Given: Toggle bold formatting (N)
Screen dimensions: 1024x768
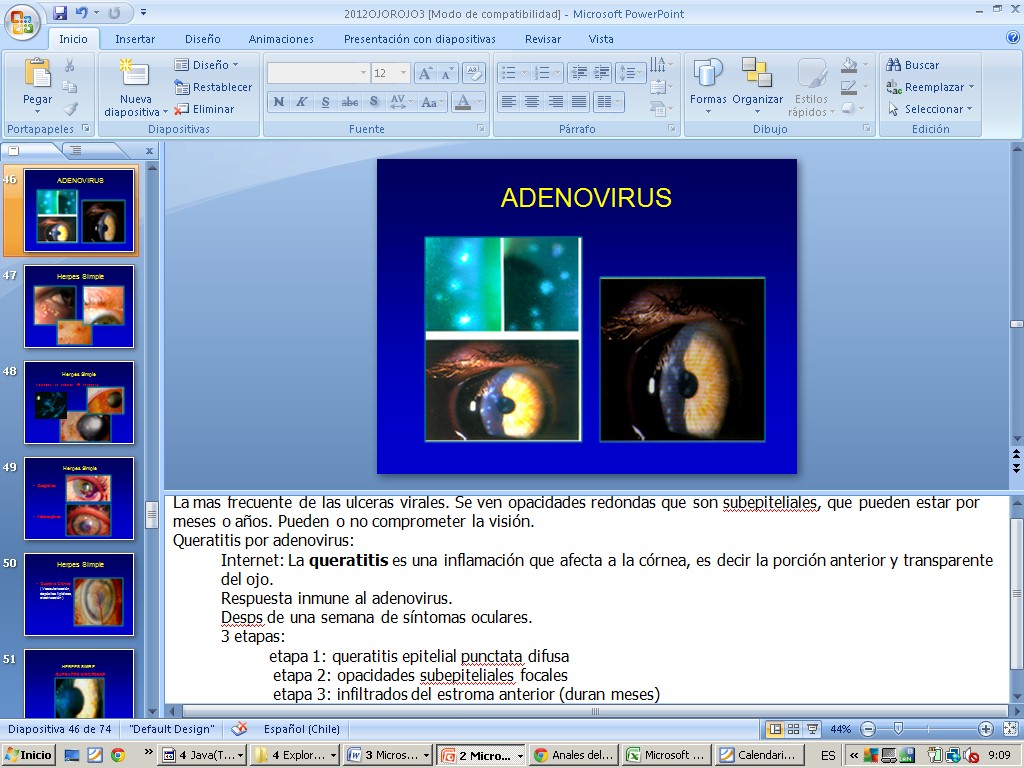Looking at the screenshot, I should click(279, 102).
